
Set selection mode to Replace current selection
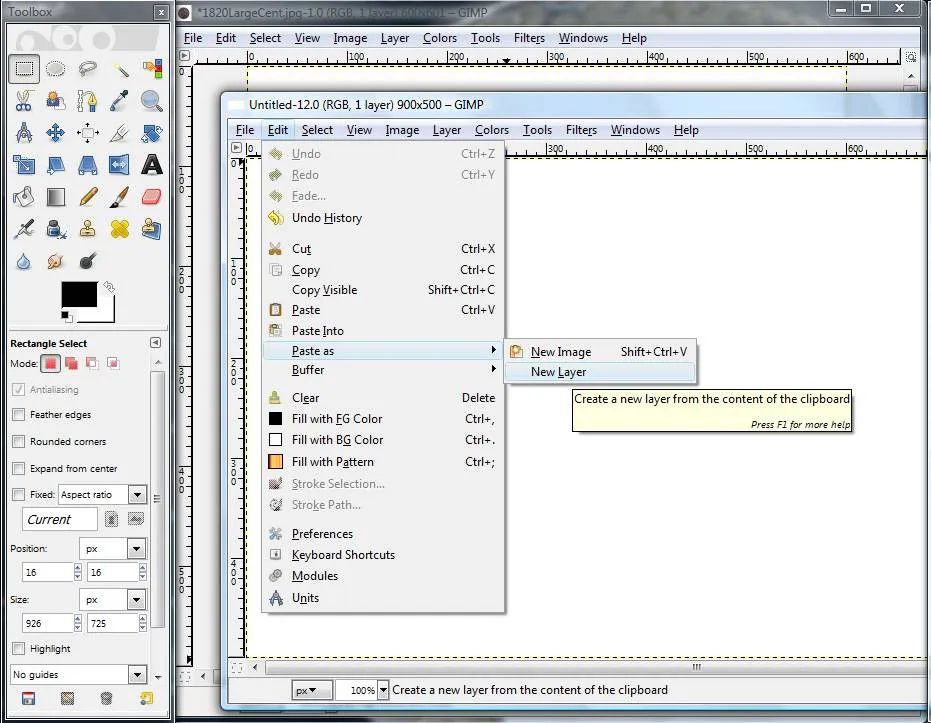(x=50, y=363)
